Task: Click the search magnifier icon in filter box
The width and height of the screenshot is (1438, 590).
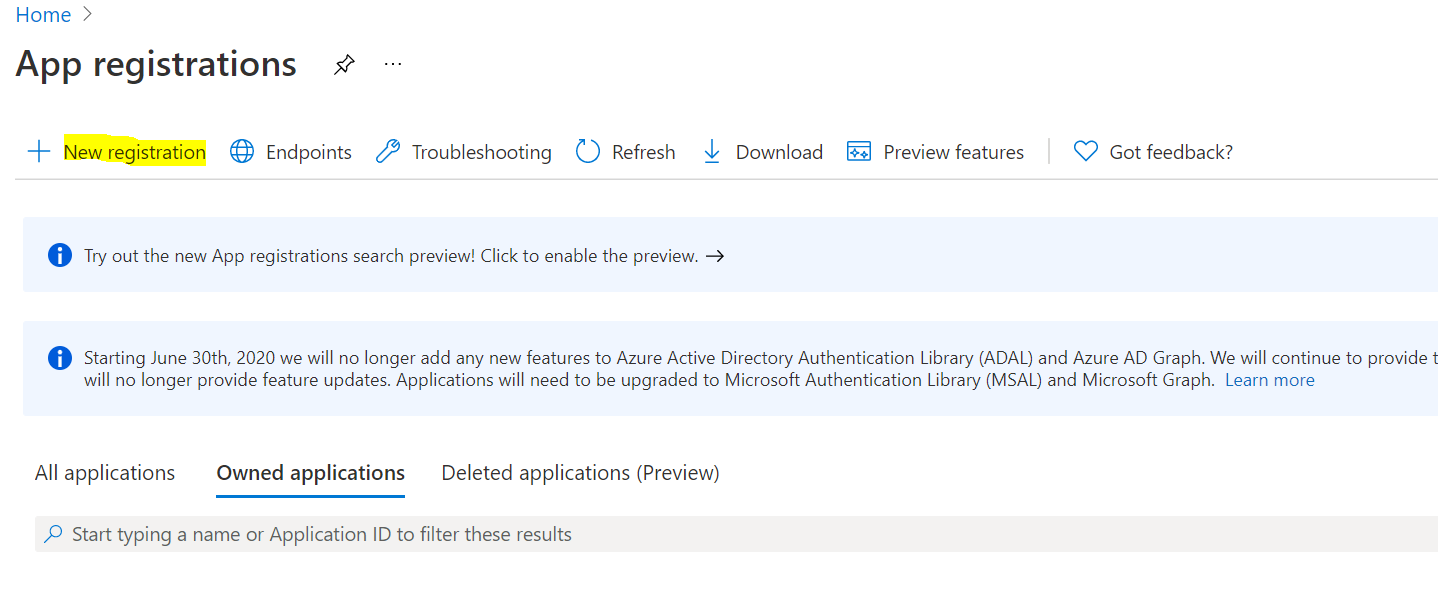Action: pyautogui.click(x=53, y=534)
